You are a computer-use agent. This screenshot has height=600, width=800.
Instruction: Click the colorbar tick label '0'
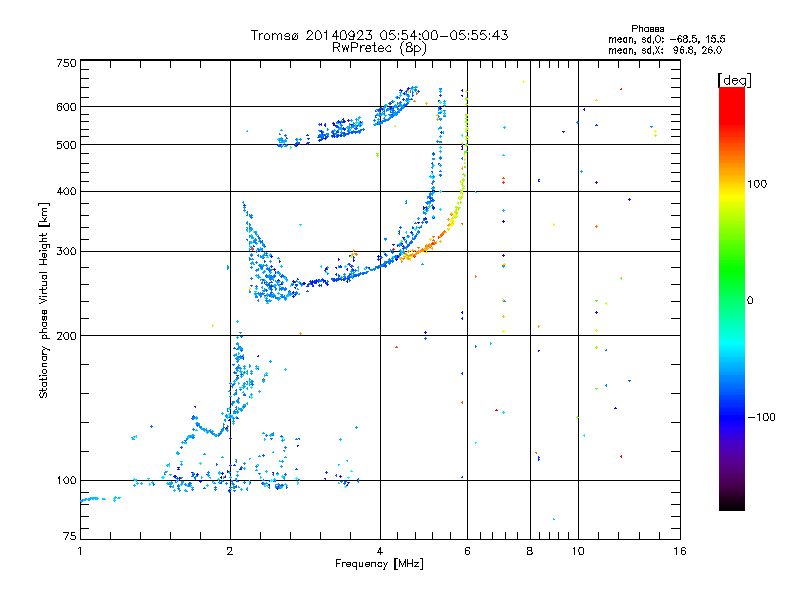point(750,301)
